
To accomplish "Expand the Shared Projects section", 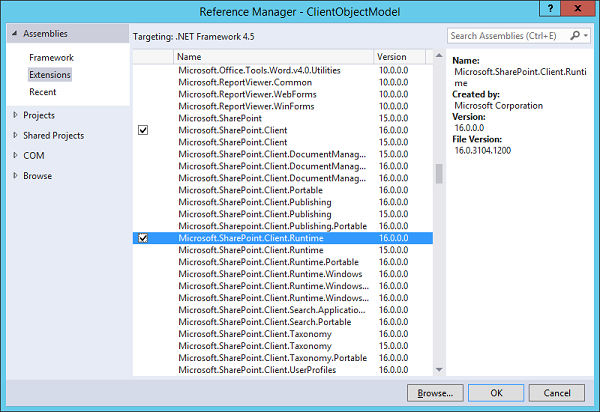I will pyautogui.click(x=15, y=135).
